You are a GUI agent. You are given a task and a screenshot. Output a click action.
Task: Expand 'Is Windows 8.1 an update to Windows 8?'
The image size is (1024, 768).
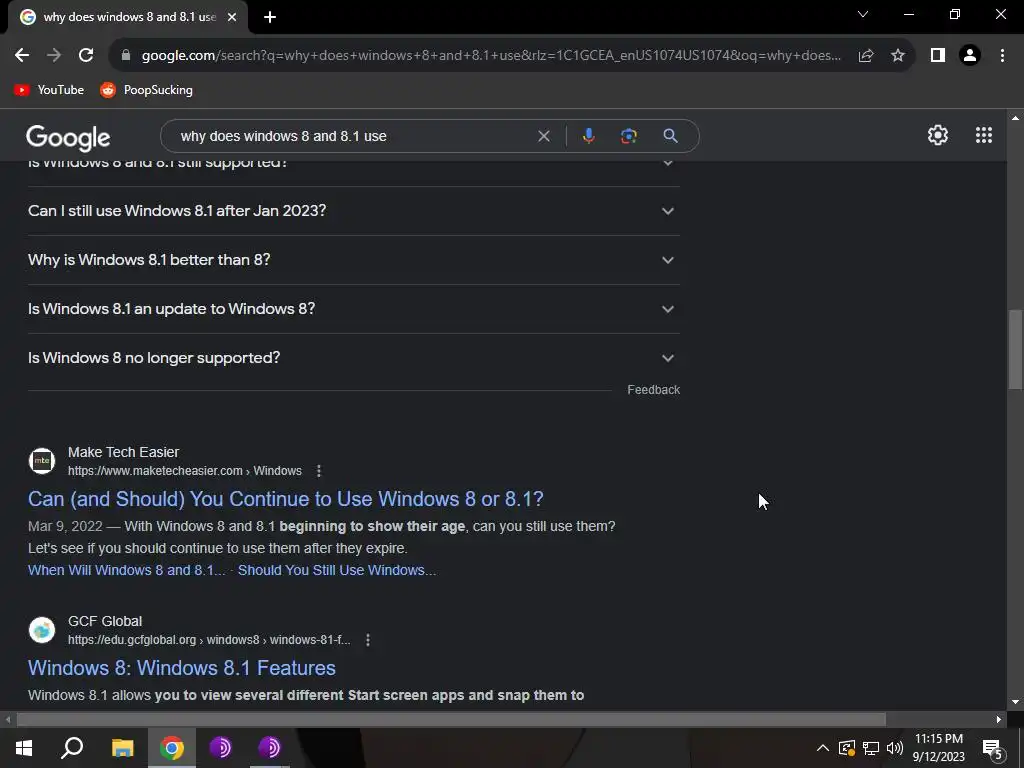click(x=353, y=309)
